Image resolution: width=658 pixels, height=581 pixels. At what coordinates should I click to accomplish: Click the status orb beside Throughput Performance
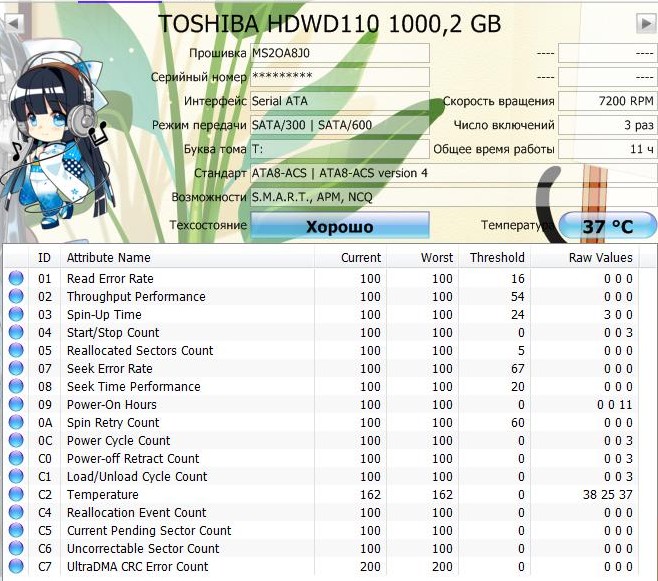[x=16, y=296]
